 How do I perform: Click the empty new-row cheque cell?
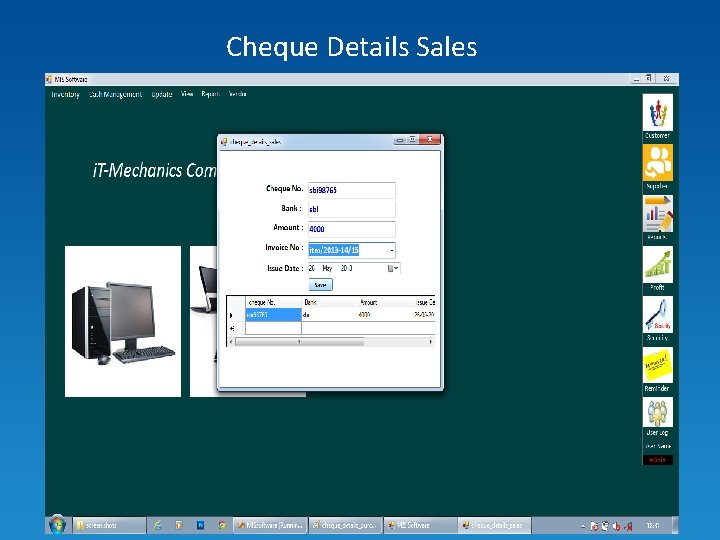point(273,328)
